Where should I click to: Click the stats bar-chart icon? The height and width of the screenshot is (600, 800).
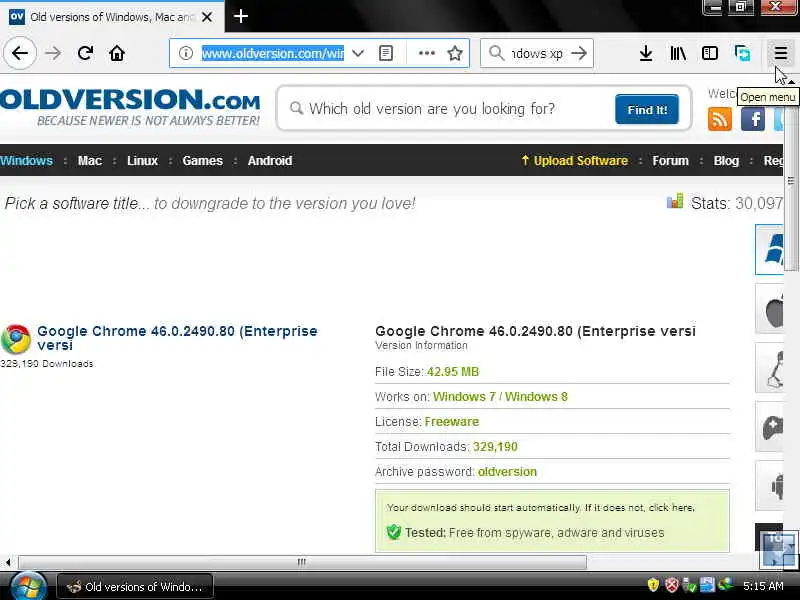click(x=674, y=201)
